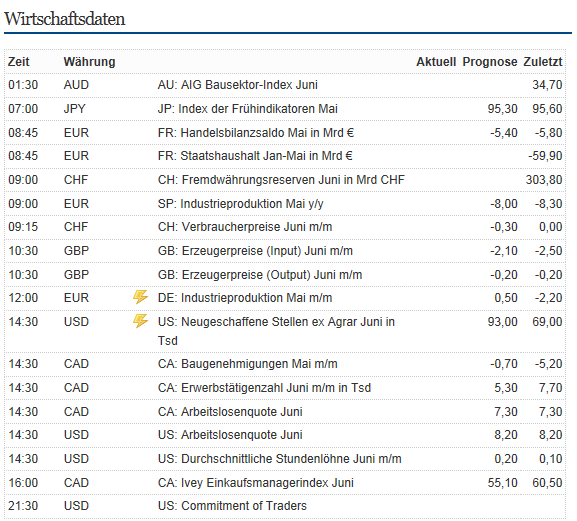Select the Währung column header

(89, 62)
